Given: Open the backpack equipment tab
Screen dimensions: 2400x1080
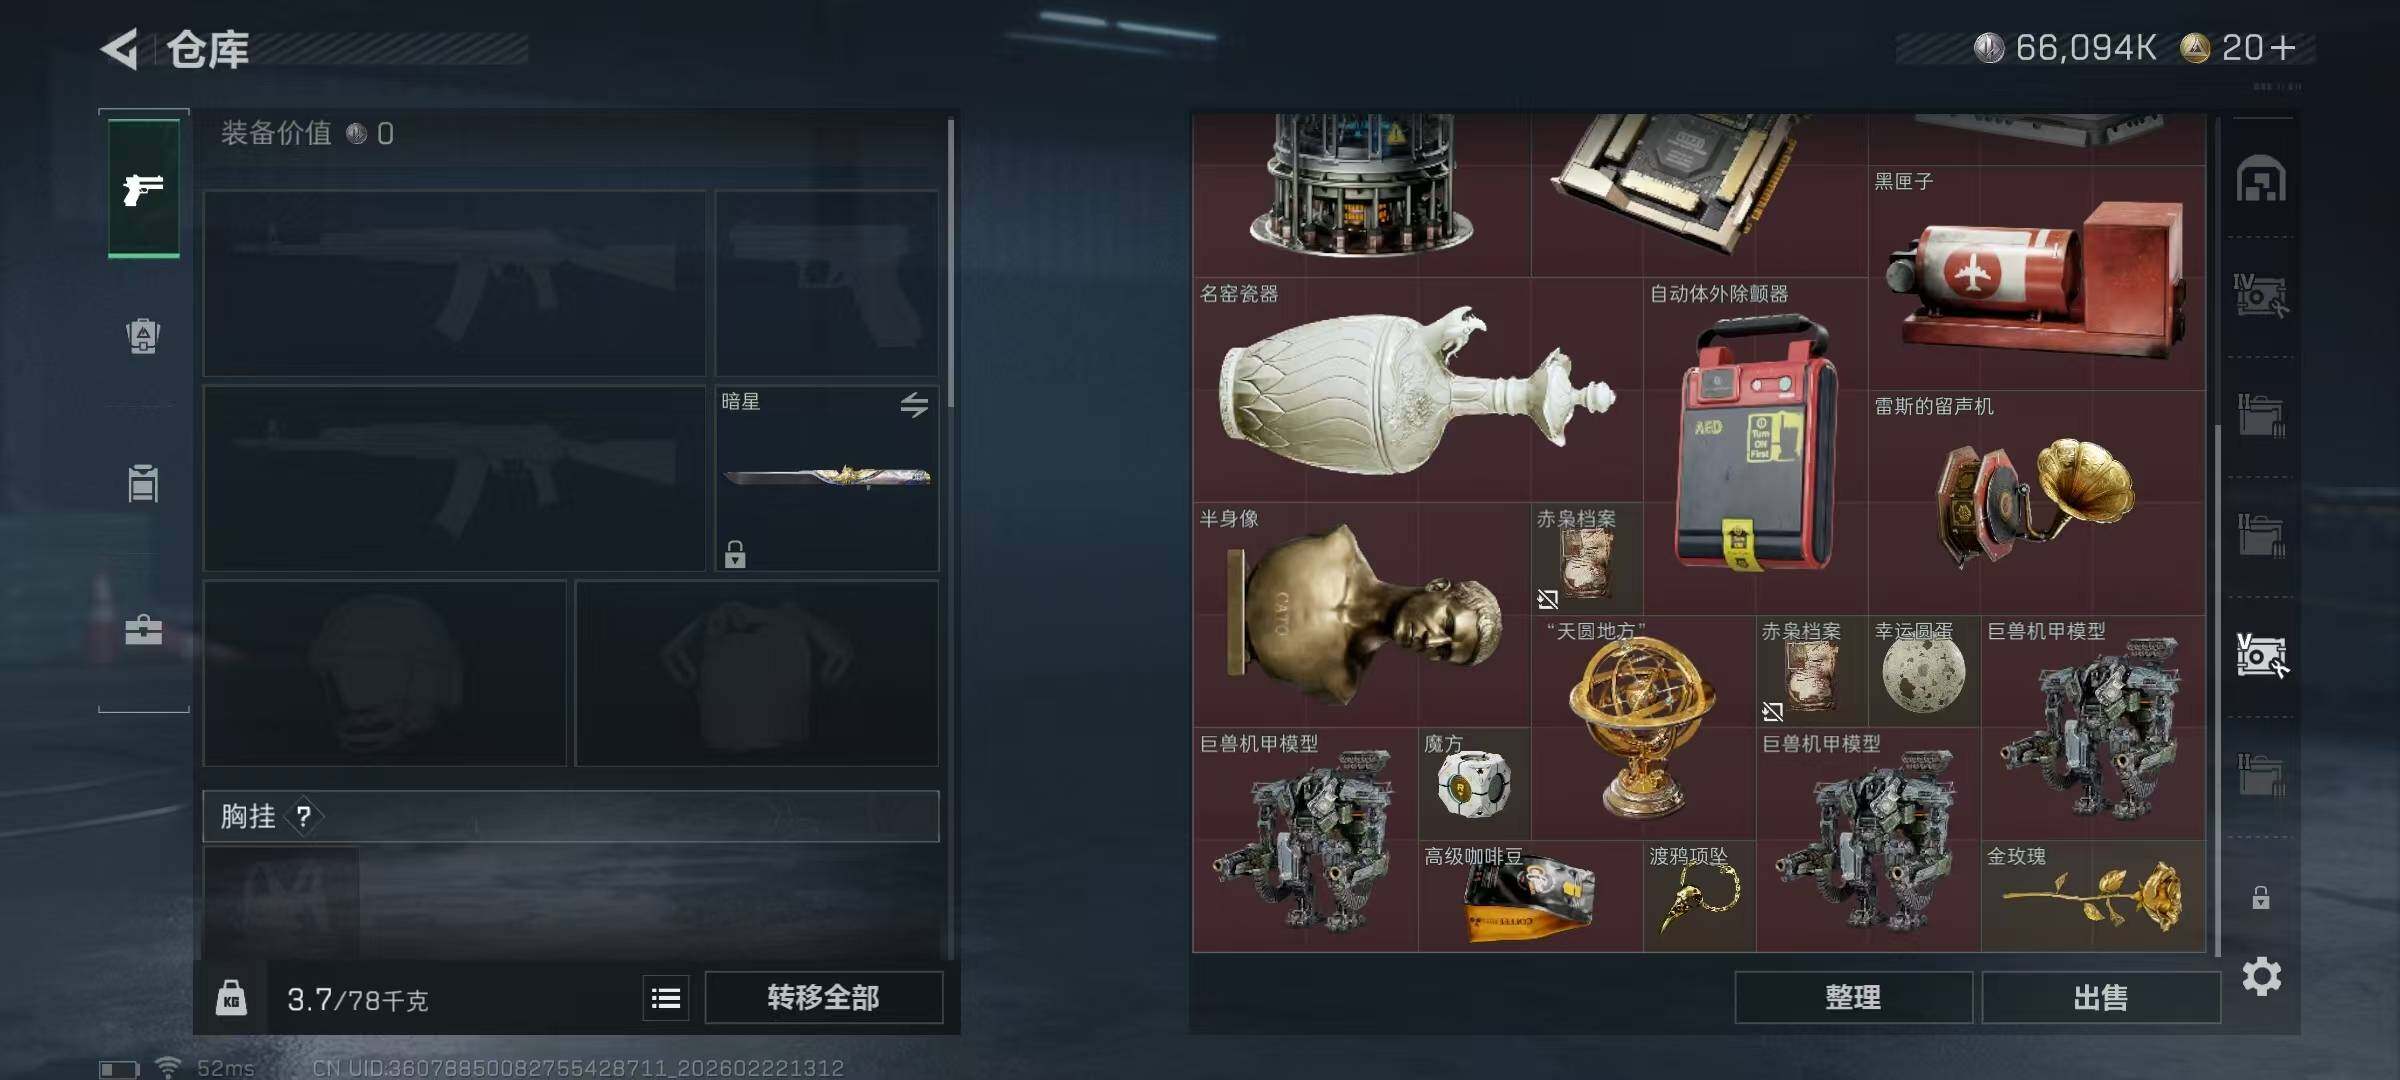Looking at the screenshot, I should coord(143,336).
